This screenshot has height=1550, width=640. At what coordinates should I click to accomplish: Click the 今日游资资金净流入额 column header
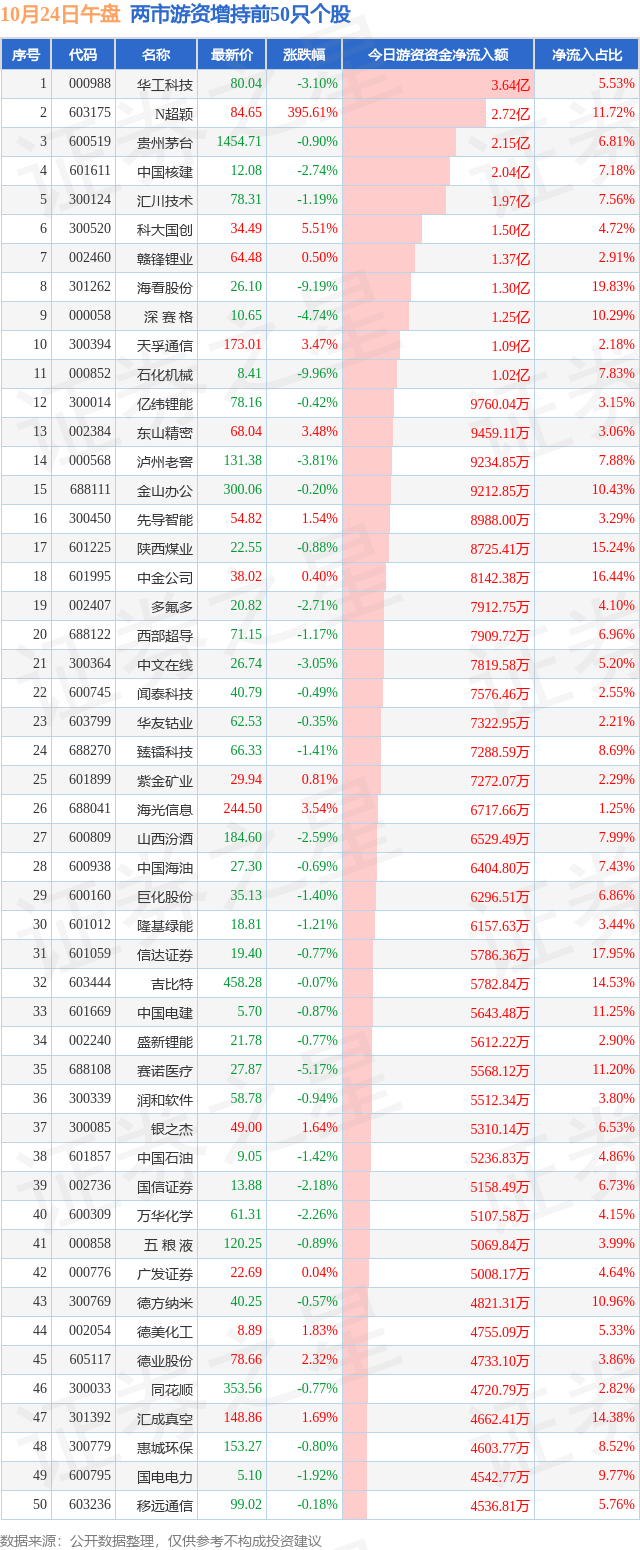tap(438, 55)
